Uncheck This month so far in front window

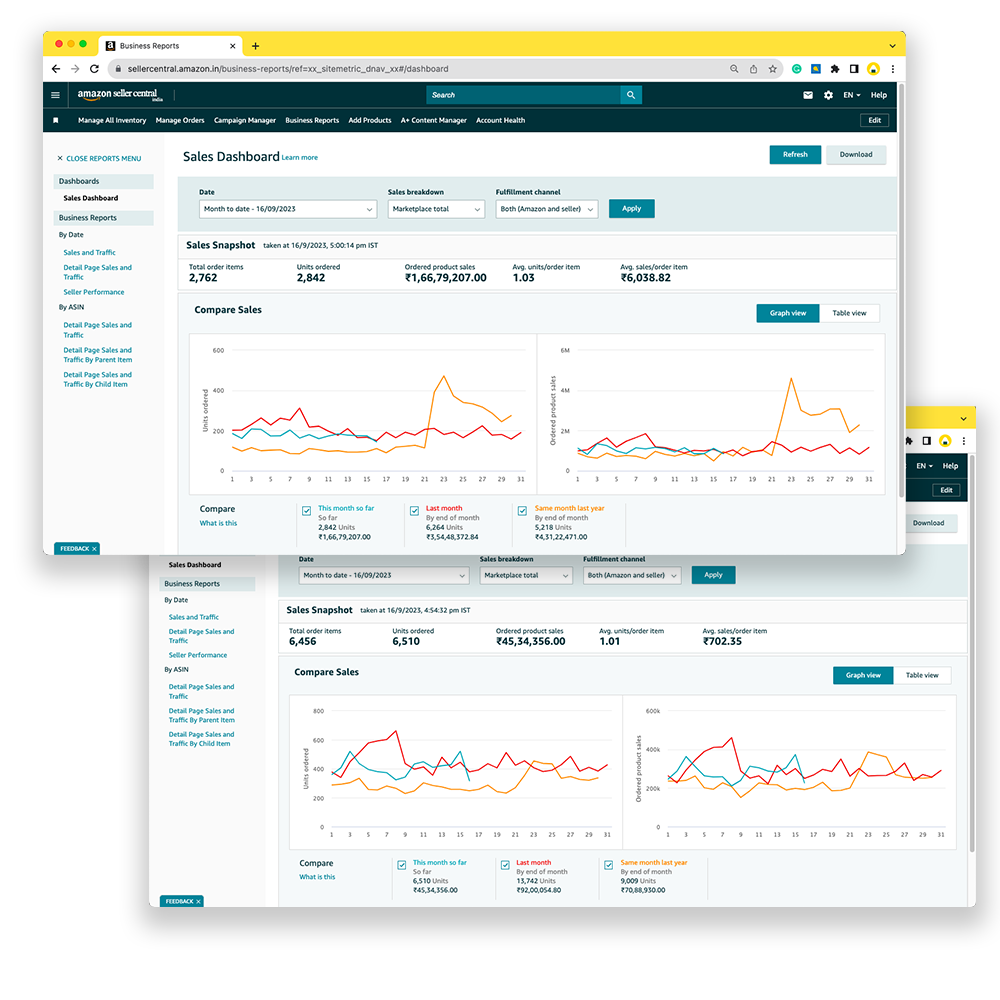[x=307, y=511]
